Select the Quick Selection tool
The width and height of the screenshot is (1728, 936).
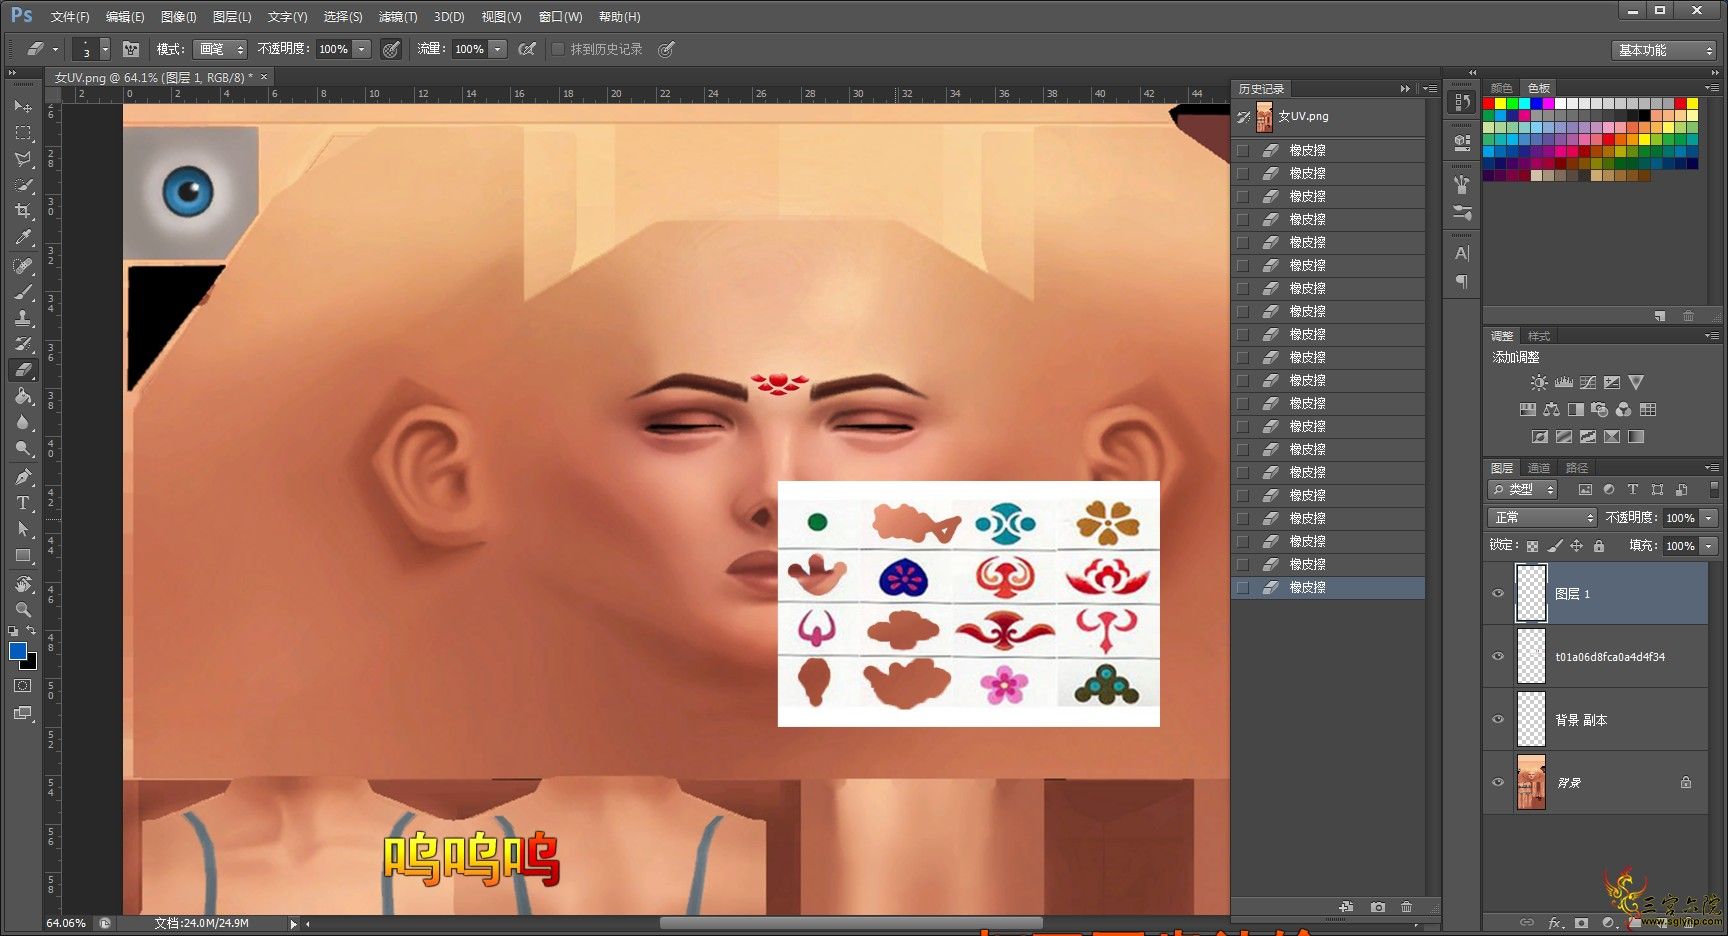click(23, 185)
